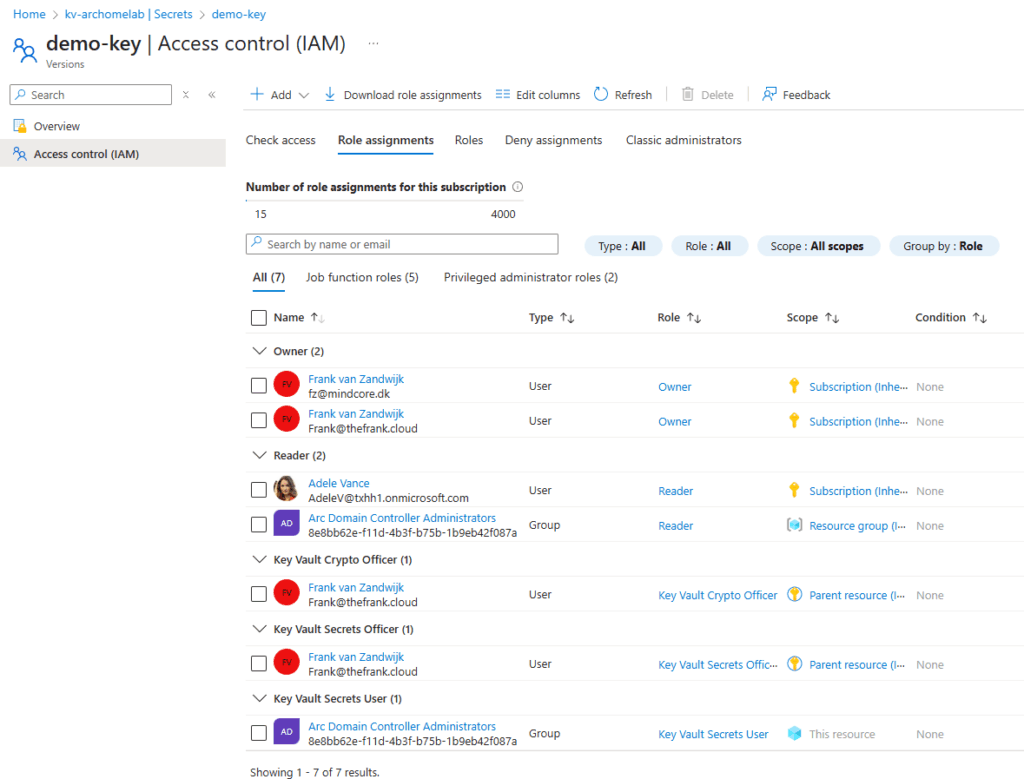Click the Edit columns icon

(x=503, y=94)
